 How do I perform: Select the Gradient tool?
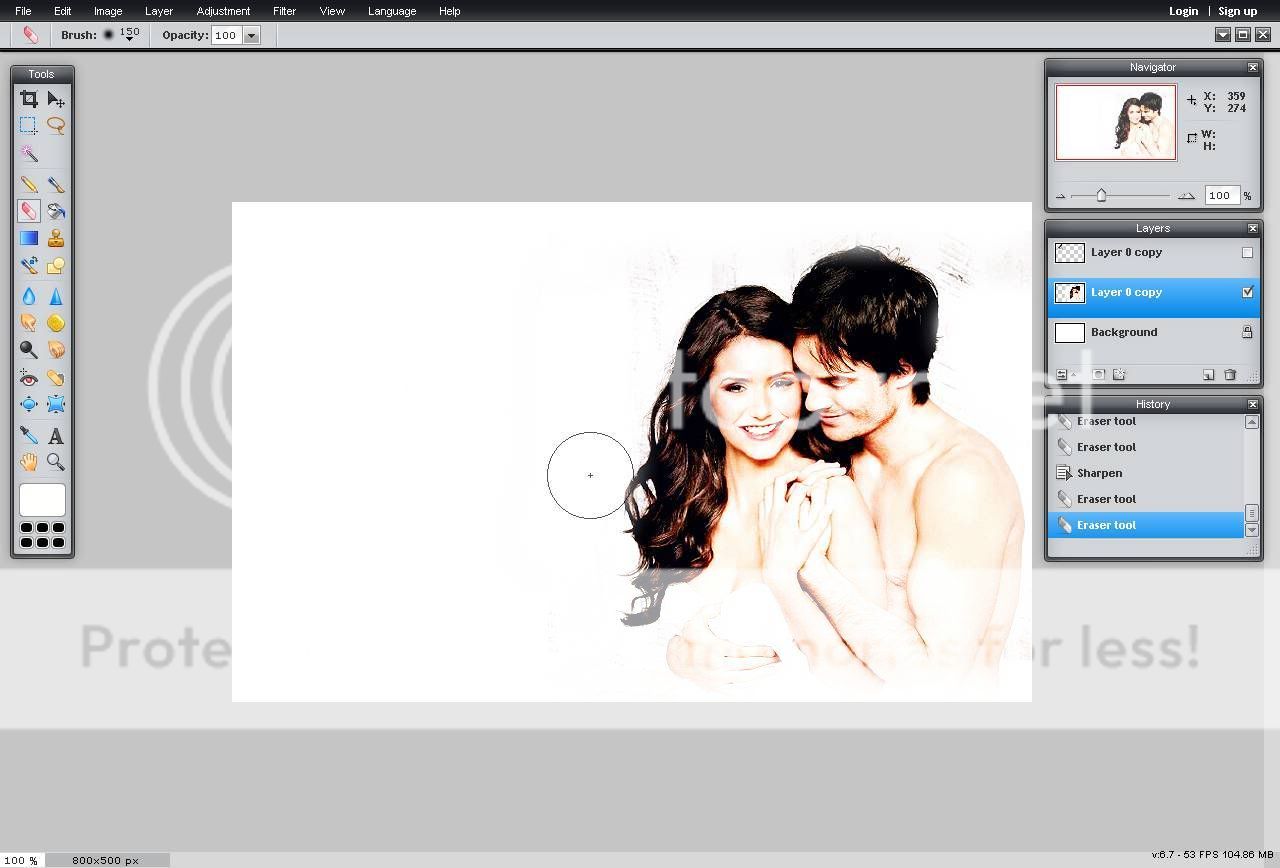(x=29, y=238)
